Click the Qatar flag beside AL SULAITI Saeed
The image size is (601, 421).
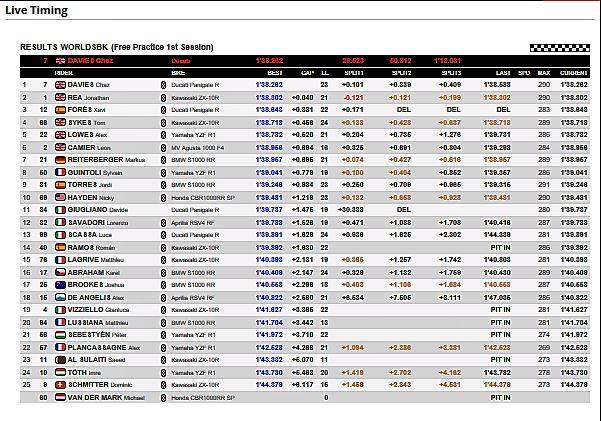[x=60, y=360]
